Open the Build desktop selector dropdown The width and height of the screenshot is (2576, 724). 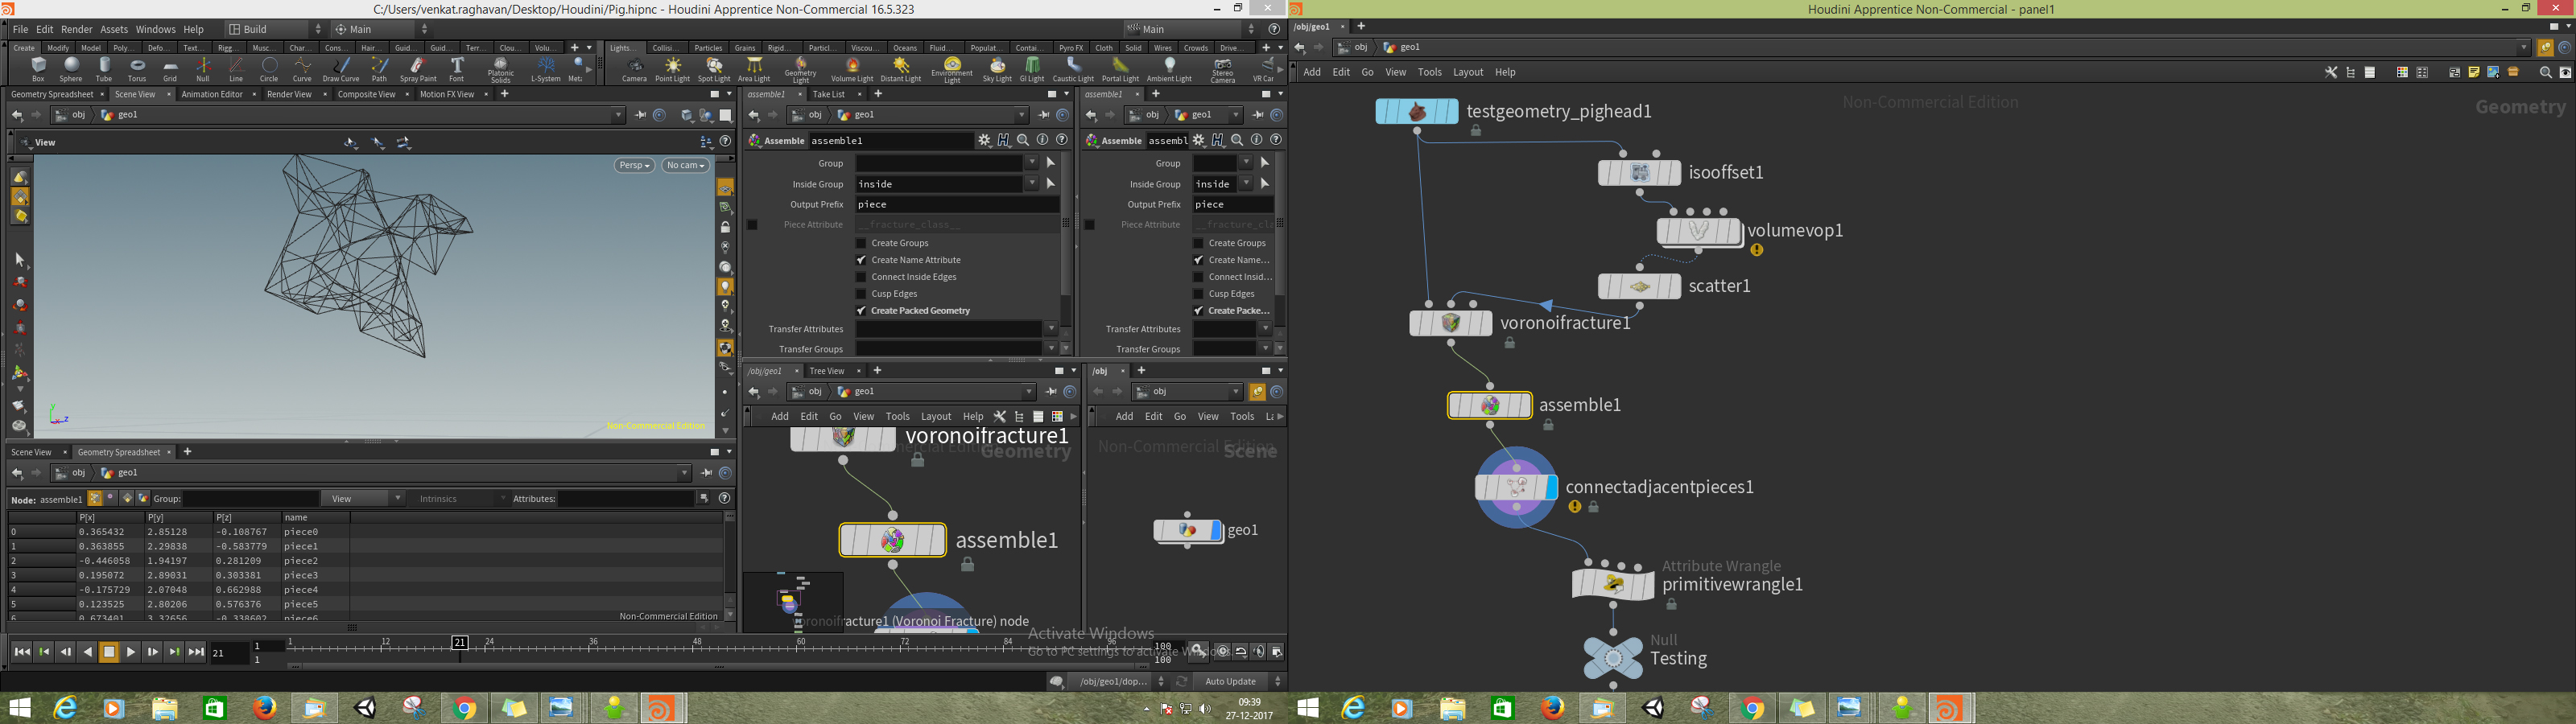click(x=276, y=29)
